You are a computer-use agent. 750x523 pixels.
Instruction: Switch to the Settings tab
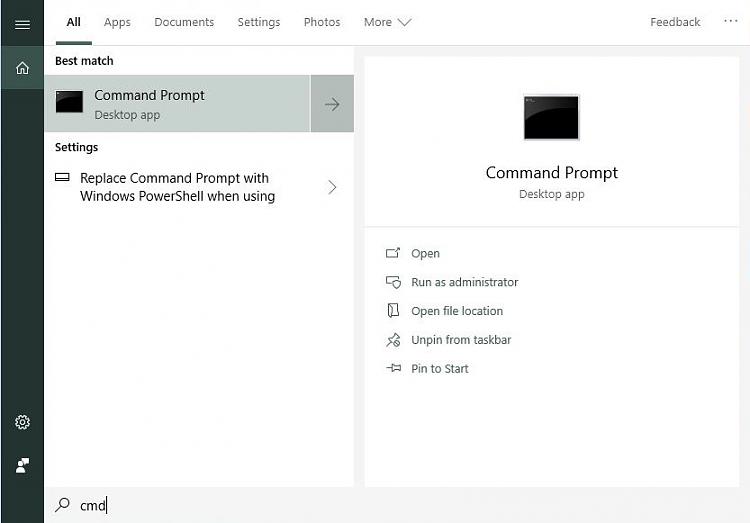tap(259, 22)
